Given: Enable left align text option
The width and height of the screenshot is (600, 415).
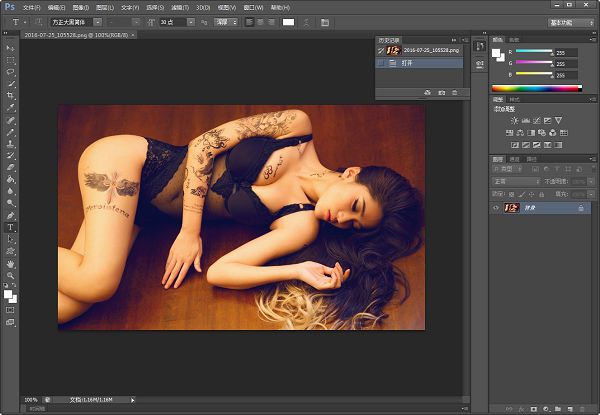Looking at the screenshot, I should tap(249, 22).
